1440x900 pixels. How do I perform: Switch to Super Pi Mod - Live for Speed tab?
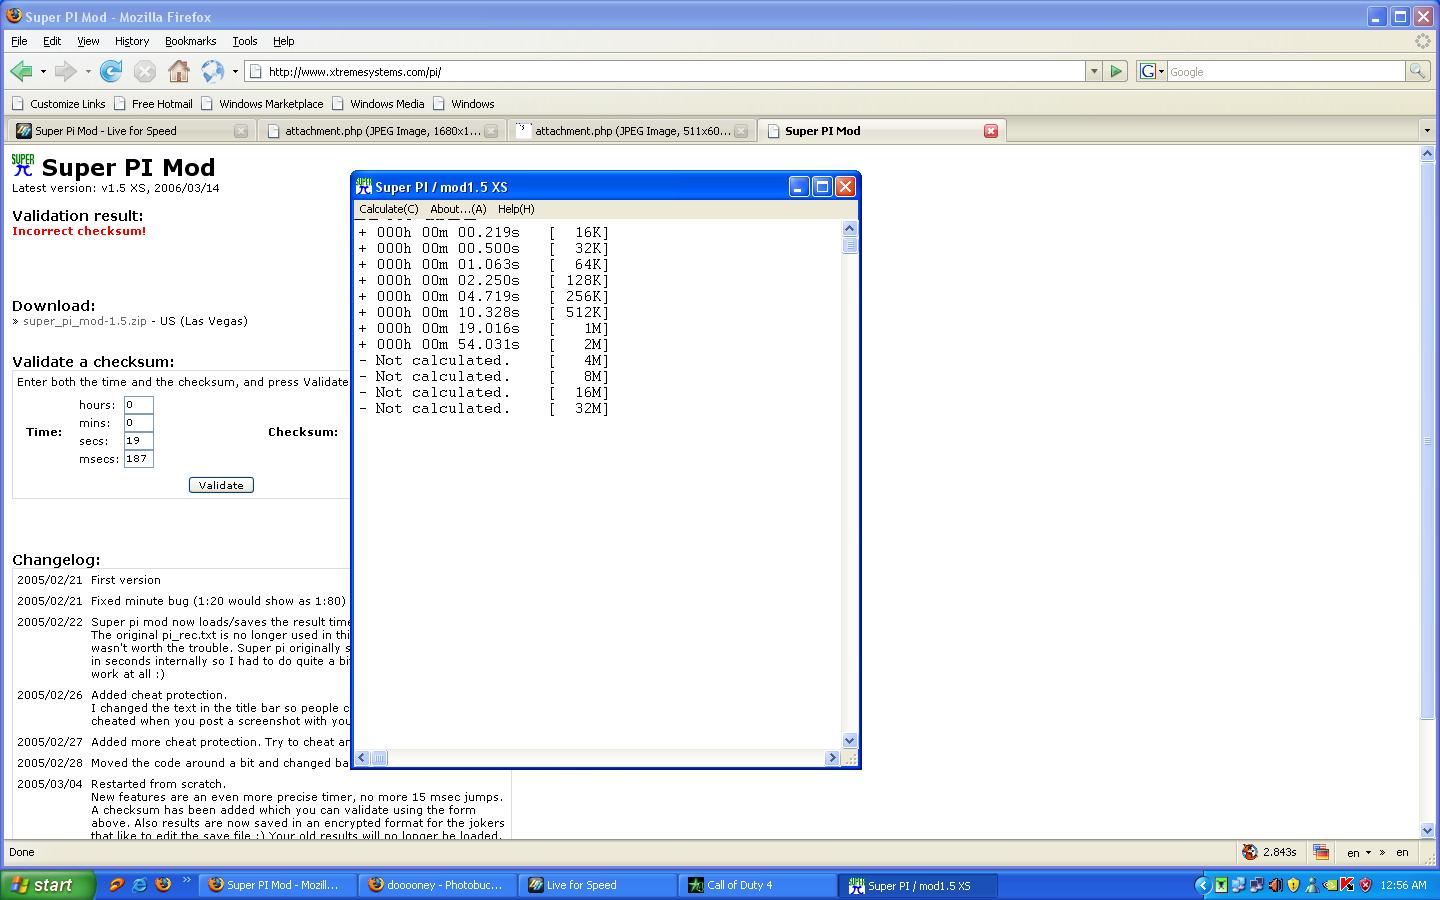[130, 131]
